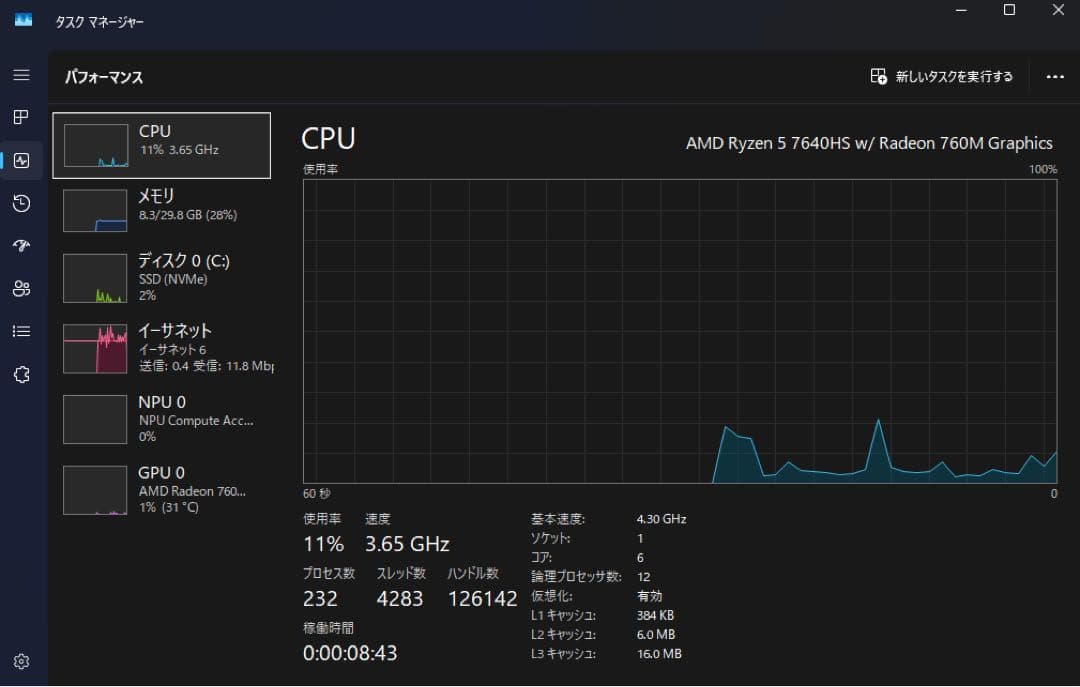Click the maximize button of the window
The width and height of the screenshot is (1080, 687).
1009,10
